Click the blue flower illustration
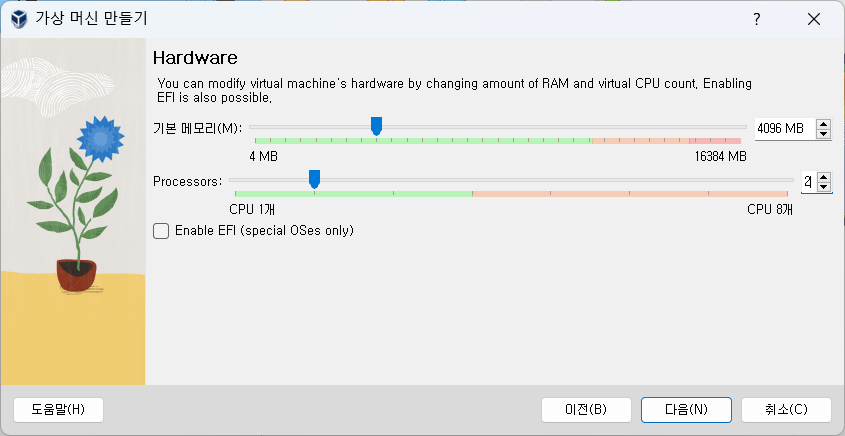This screenshot has height=436, width=845. click(101, 139)
